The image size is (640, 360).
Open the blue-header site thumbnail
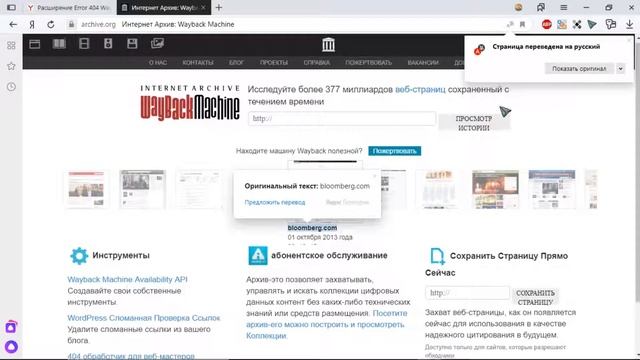click(552, 189)
